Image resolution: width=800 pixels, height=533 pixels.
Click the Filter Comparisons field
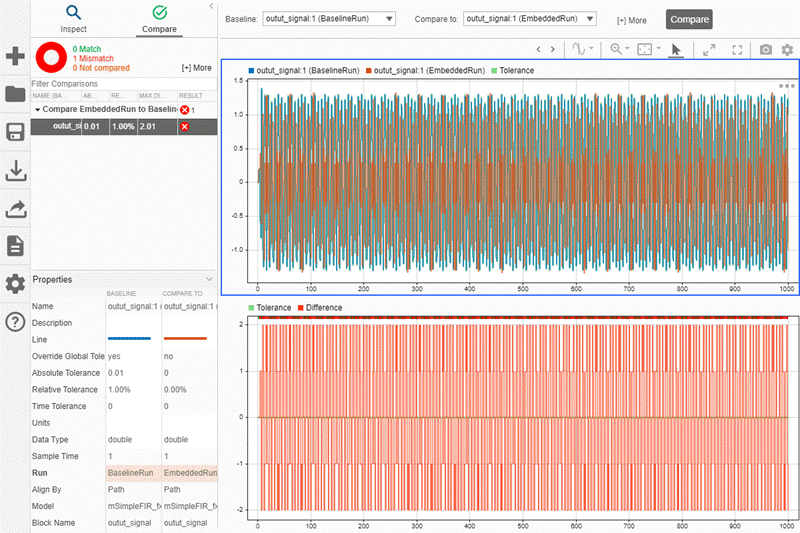110,84
